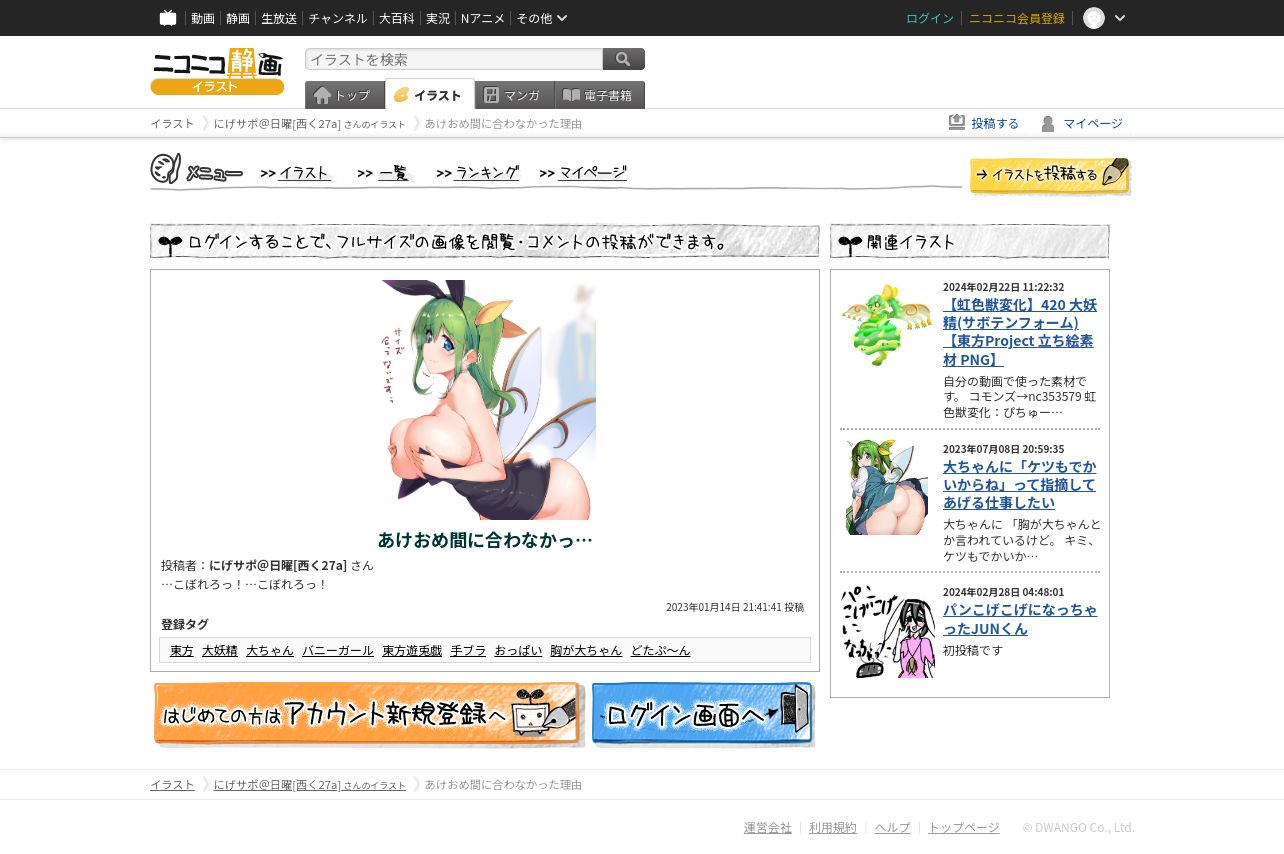Click イラスト in the top breadcrumb
Viewport: 1284px width, 854px height.
click(172, 123)
